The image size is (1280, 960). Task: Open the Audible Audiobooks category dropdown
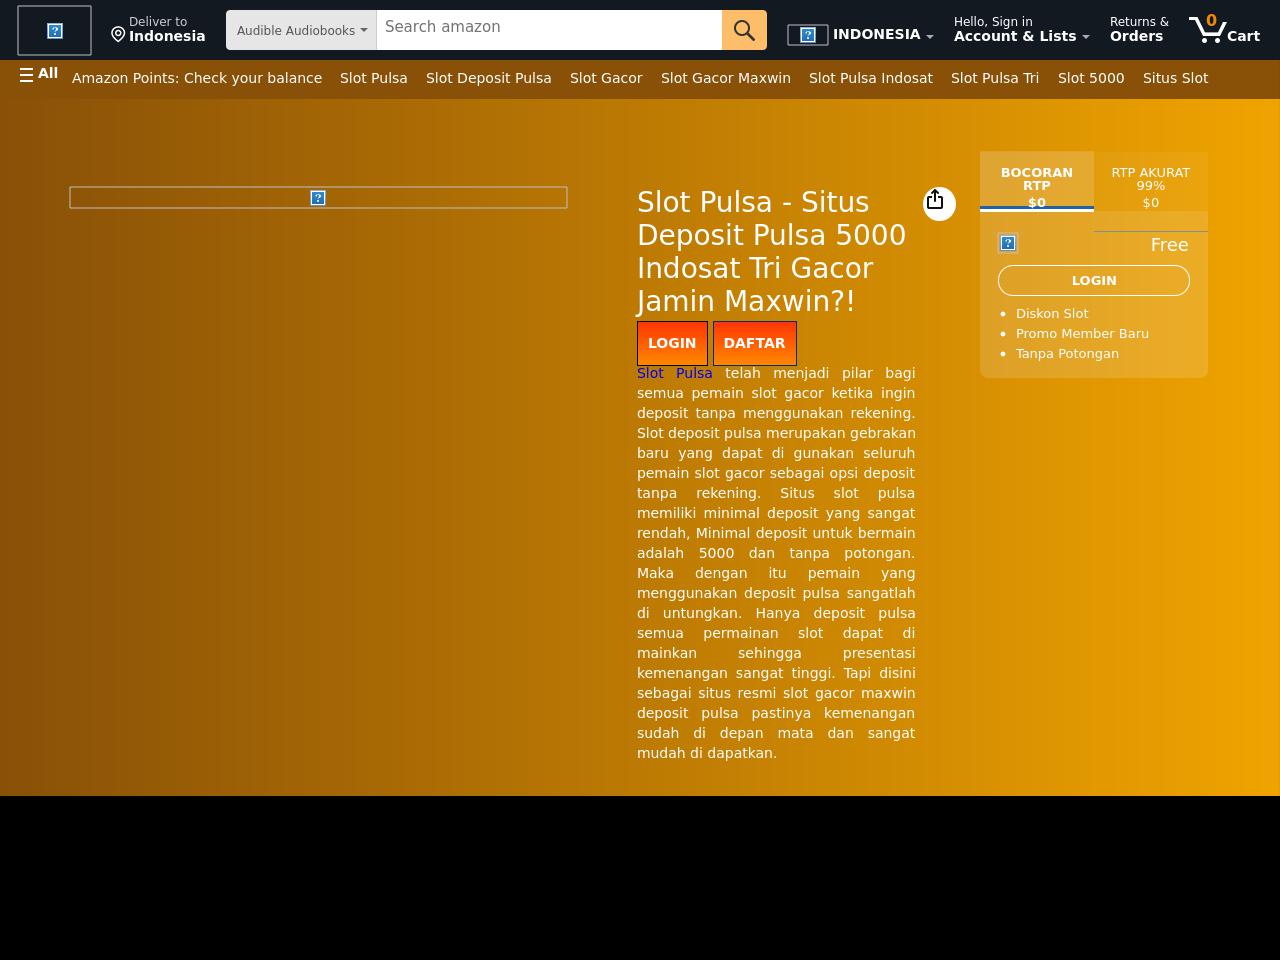coord(301,30)
